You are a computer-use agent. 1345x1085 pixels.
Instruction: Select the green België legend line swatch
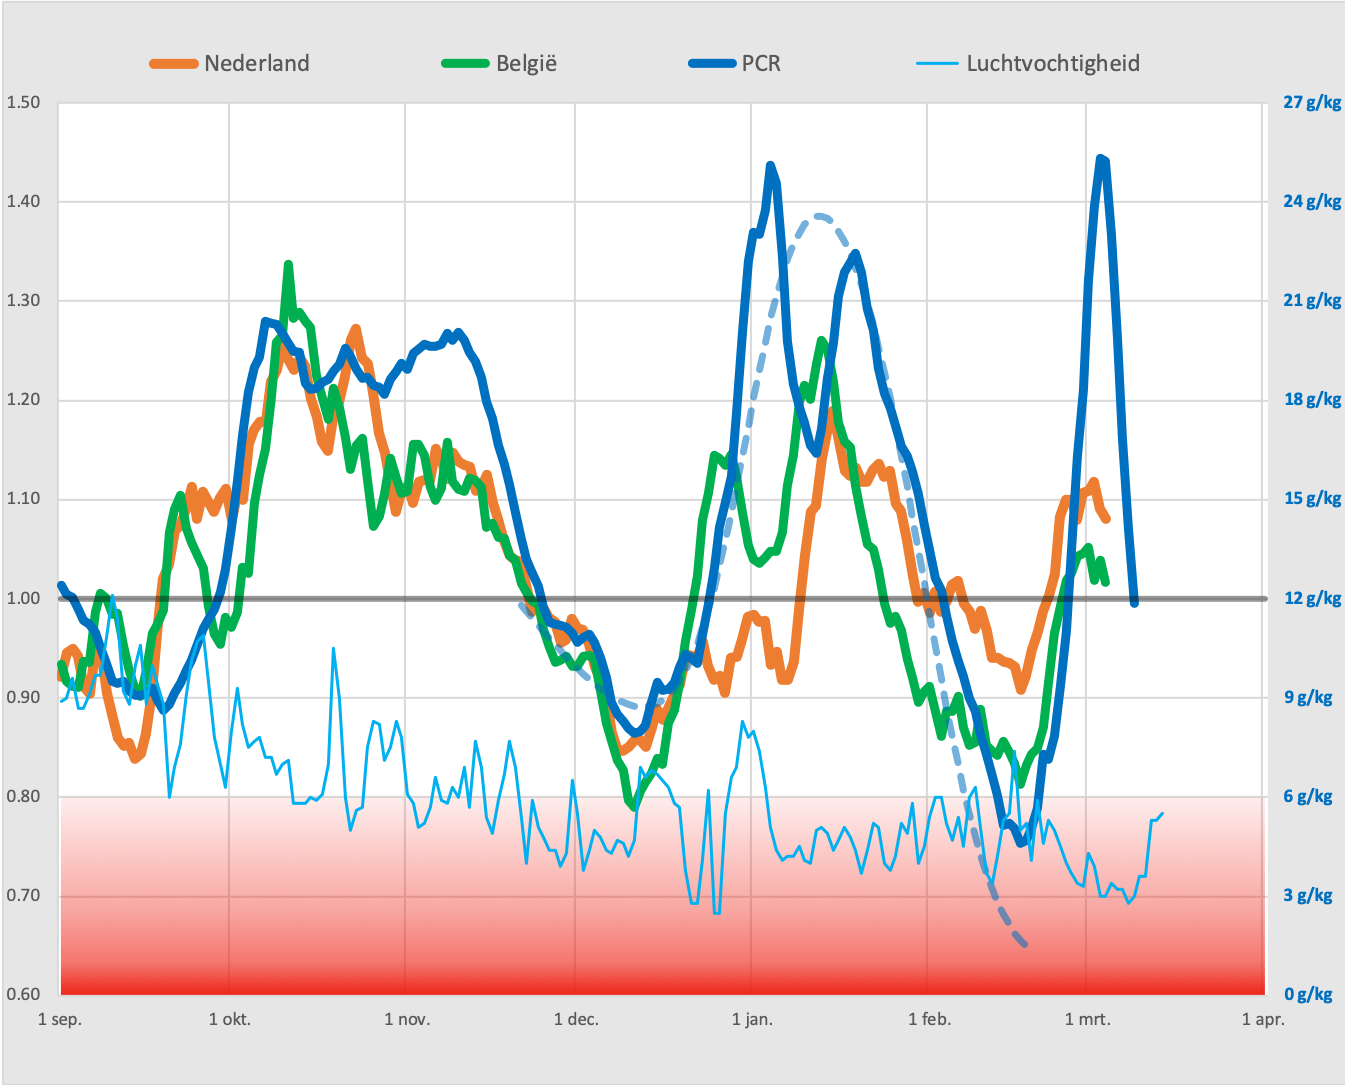coord(466,64)
